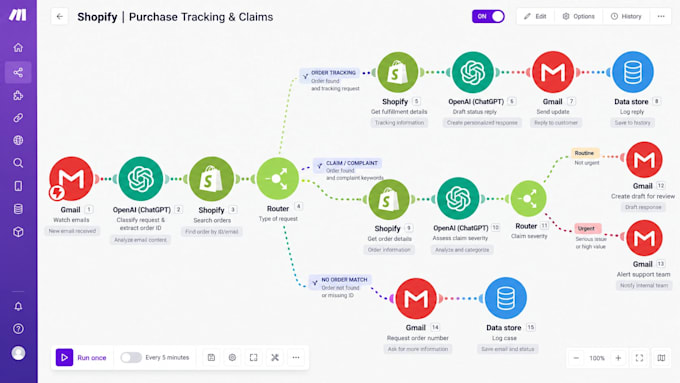Click the 100% zoom level
This screenshot has height=383, width=680.
597,358
